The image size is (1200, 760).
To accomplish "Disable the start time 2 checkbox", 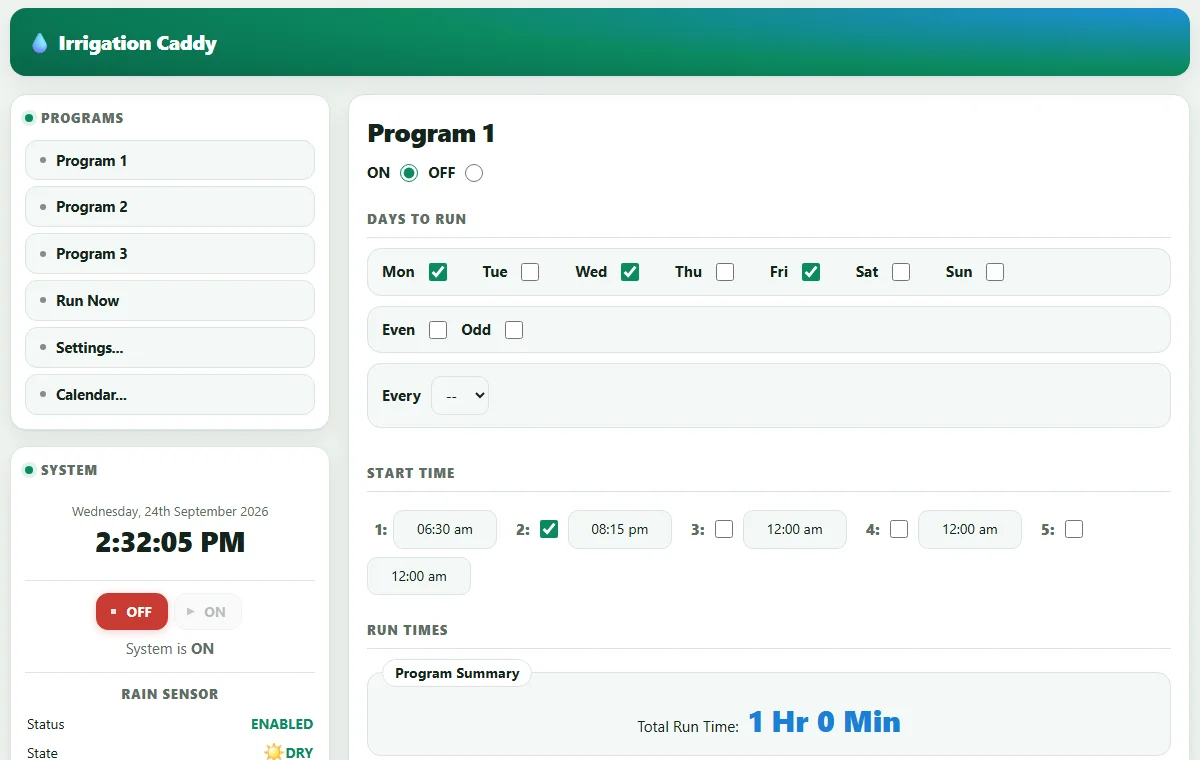I will pyautogui.click(x=549, y=529).
